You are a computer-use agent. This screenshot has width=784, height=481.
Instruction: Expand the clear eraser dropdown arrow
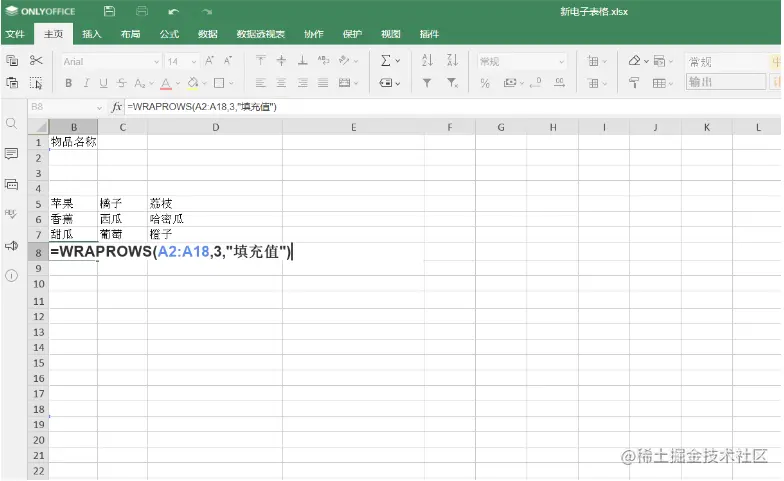(646, 62)
